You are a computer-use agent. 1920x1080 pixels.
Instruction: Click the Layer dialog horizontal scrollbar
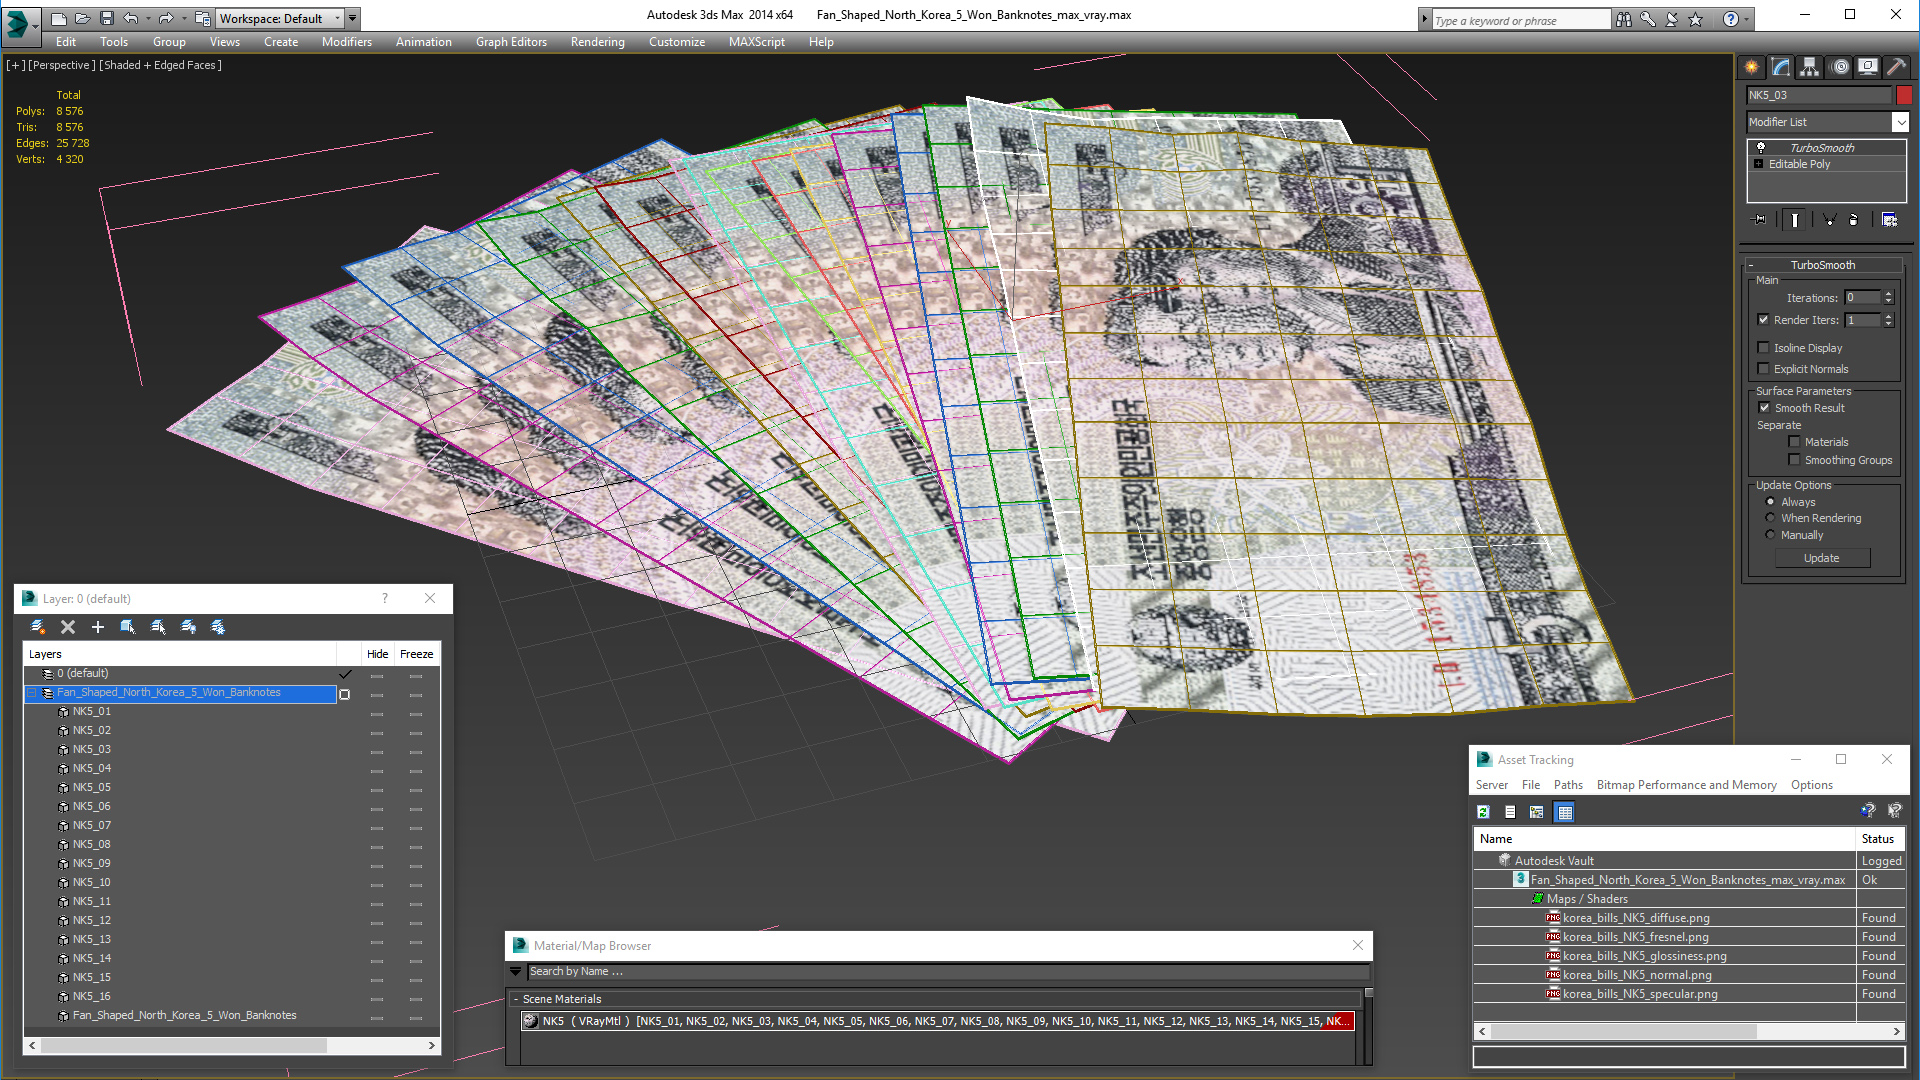coord(183,1045)
